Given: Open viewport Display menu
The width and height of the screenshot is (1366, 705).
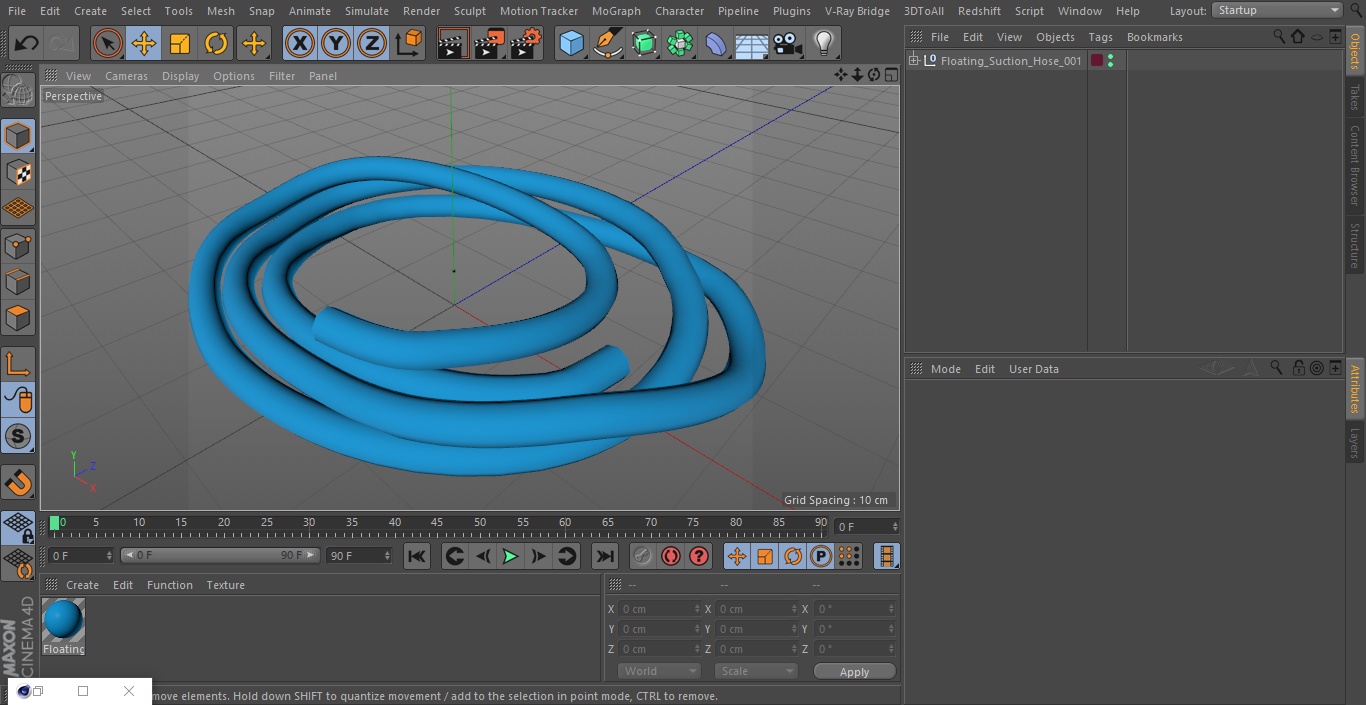Looking at the screenshot, I should pos(180,76).
